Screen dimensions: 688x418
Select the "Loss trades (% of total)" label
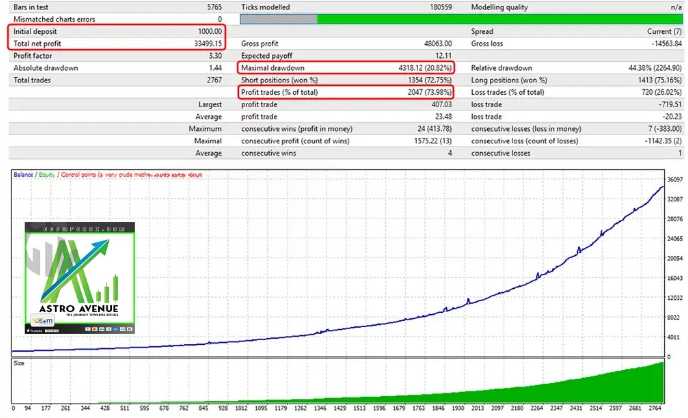[508, 92]
